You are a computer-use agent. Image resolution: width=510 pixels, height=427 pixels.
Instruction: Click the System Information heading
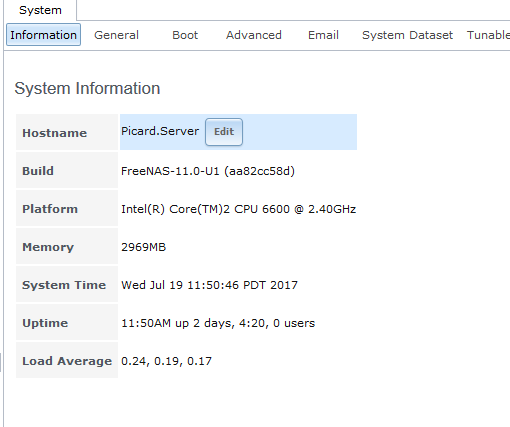pos(87,88)
